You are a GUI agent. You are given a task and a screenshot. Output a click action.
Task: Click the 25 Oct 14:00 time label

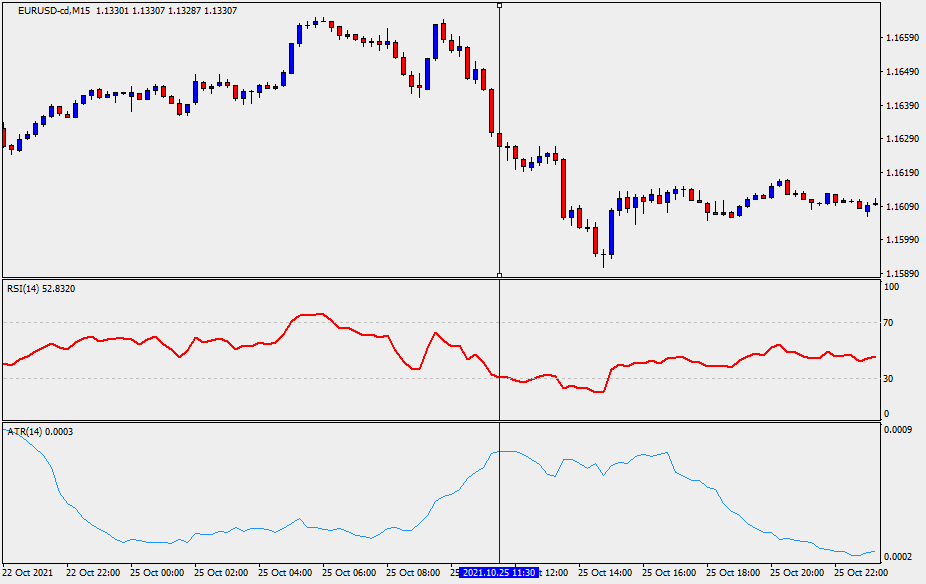click(x=608, y=573)
